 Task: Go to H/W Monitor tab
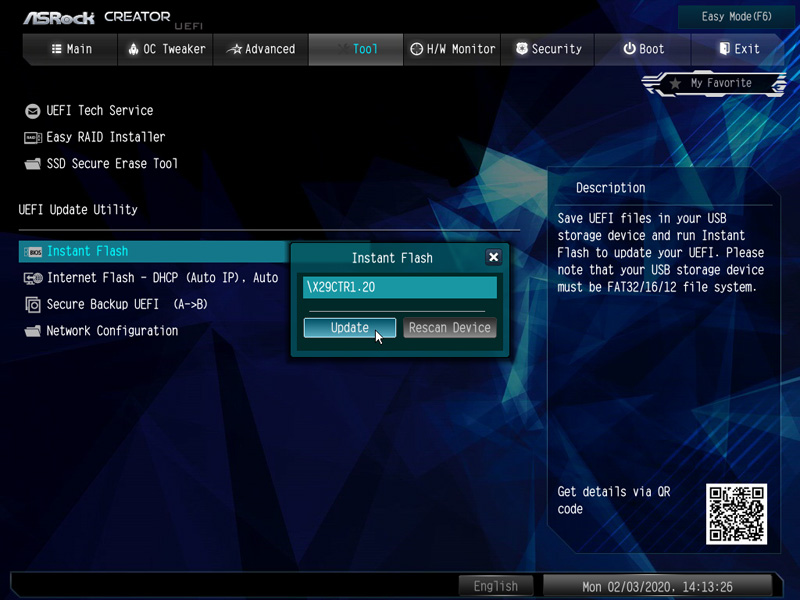coord(452,49)
